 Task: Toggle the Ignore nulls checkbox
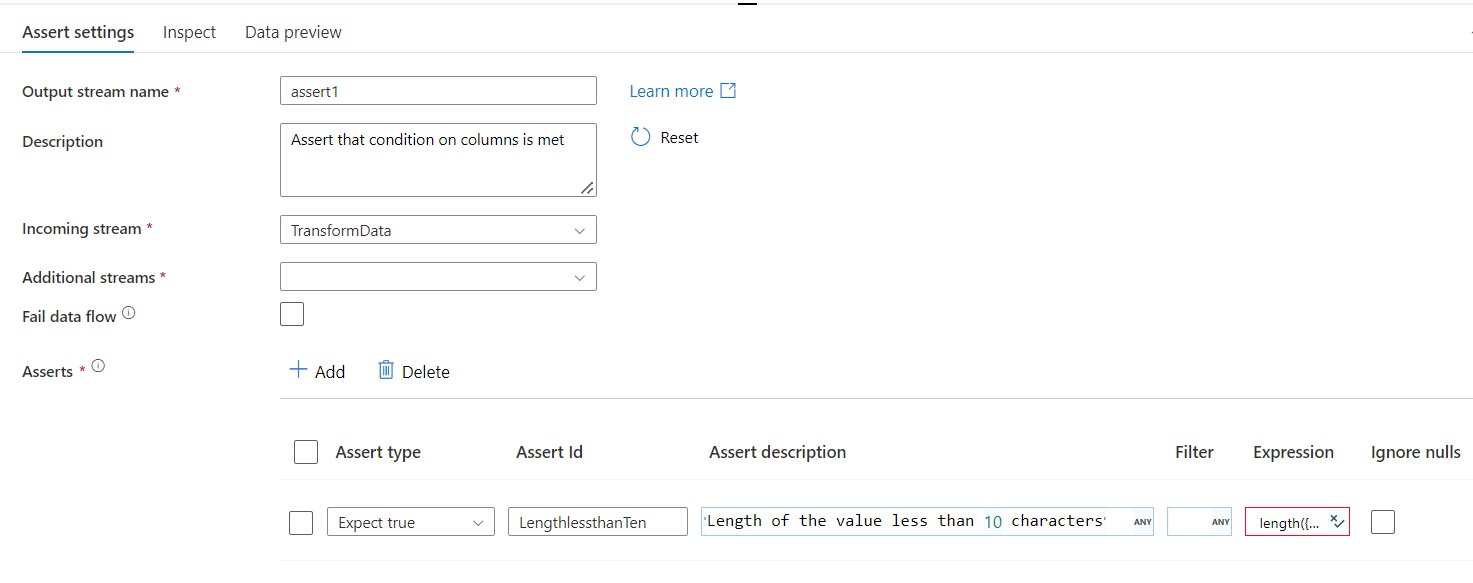tap(1381, 521)
